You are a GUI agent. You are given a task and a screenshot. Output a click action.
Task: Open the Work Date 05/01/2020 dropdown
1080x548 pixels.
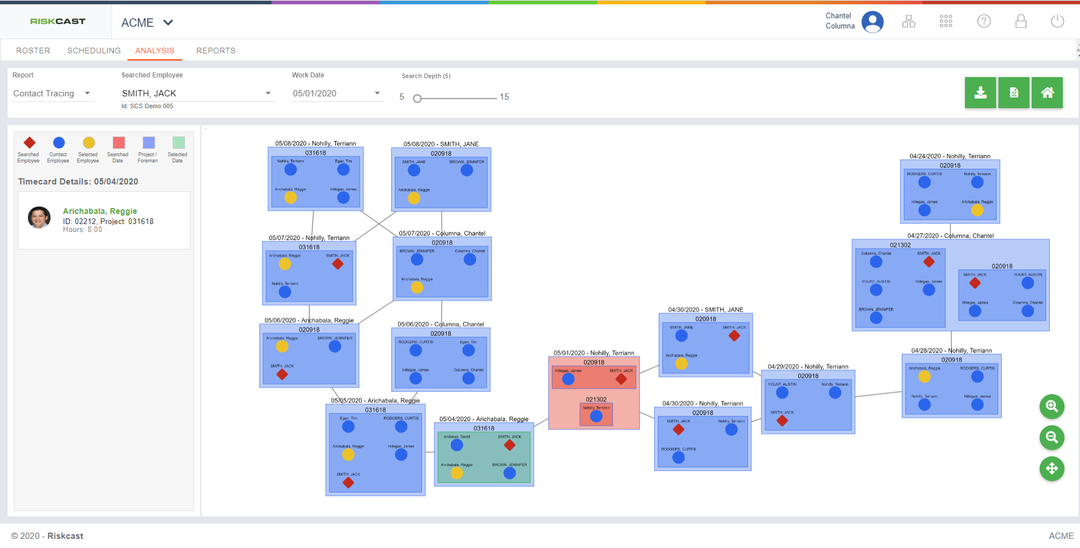(338, 94)
